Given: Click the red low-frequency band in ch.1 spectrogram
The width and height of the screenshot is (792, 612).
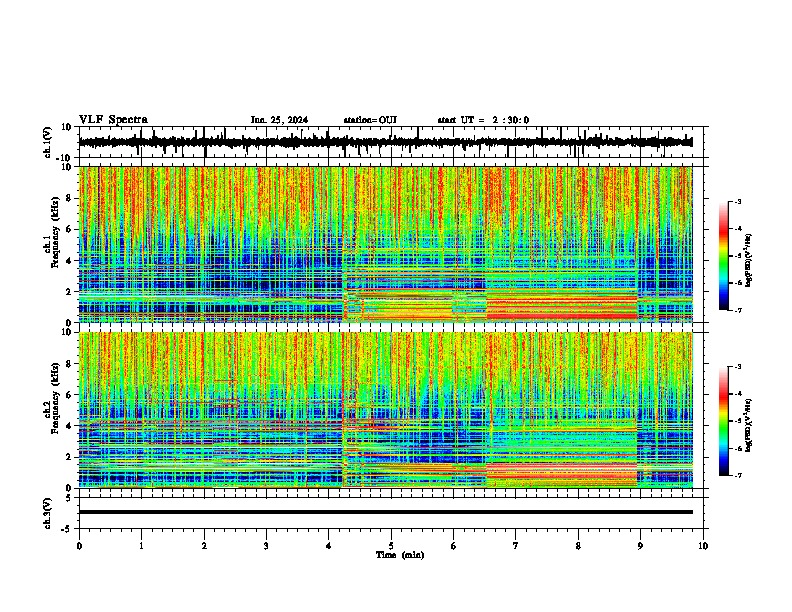Looking at the screenshot, I should tap(562, 309).
